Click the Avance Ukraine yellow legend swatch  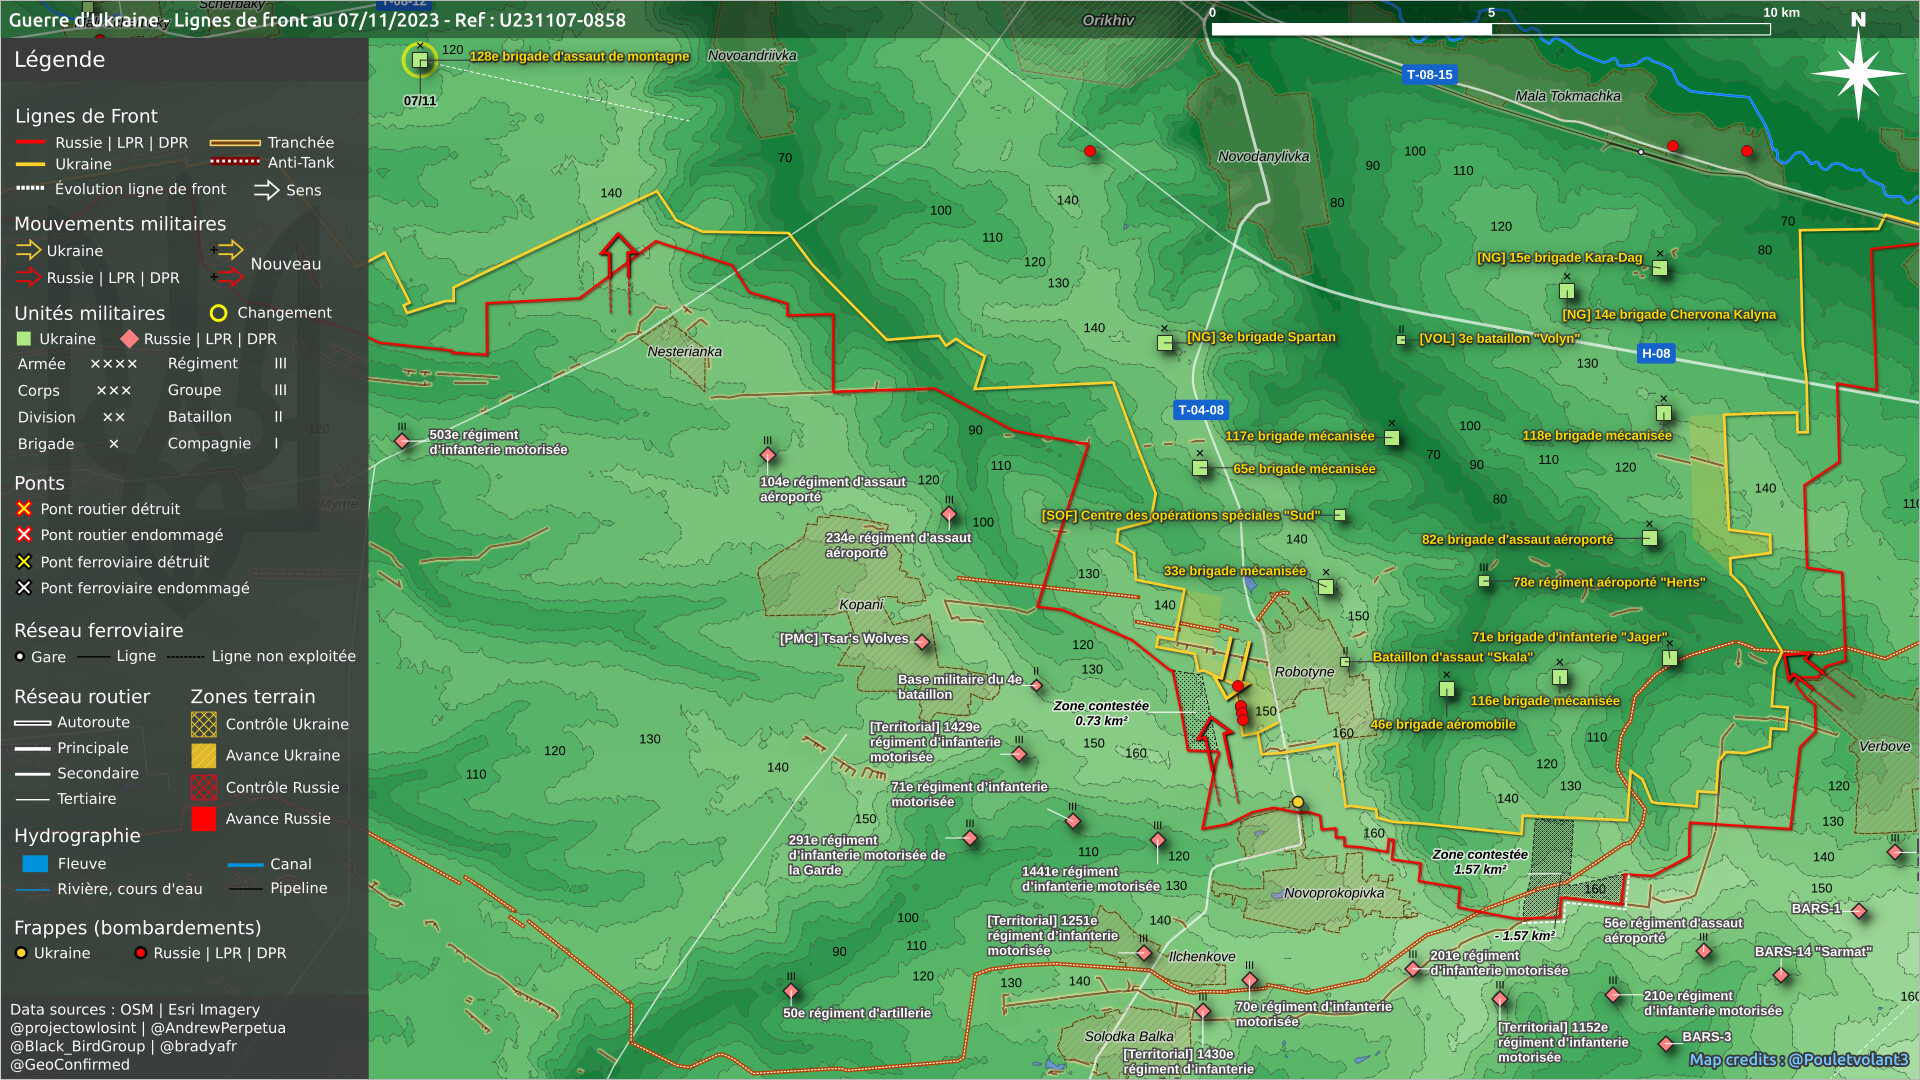(x=204, y=756)
